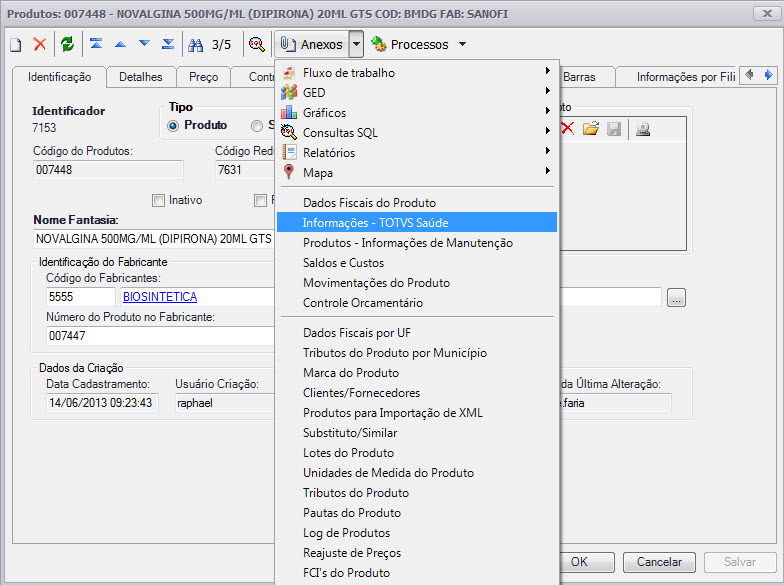Go to first record icon
Image resolution: width=784 pixels, height=585 pixels.
click(x=96, y=44)
